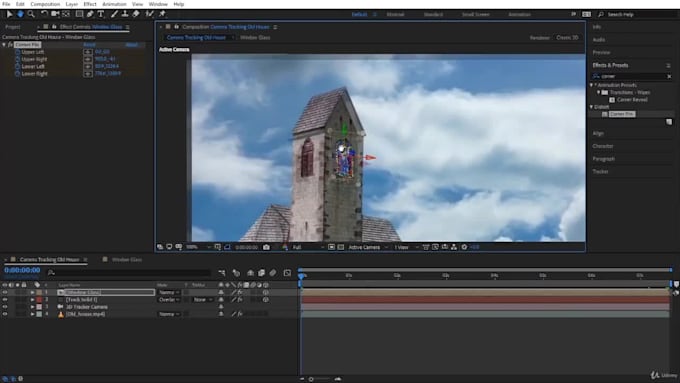Open the Animation menu
The width and height of the screenshot is (680, 383).
click(114, 4)
